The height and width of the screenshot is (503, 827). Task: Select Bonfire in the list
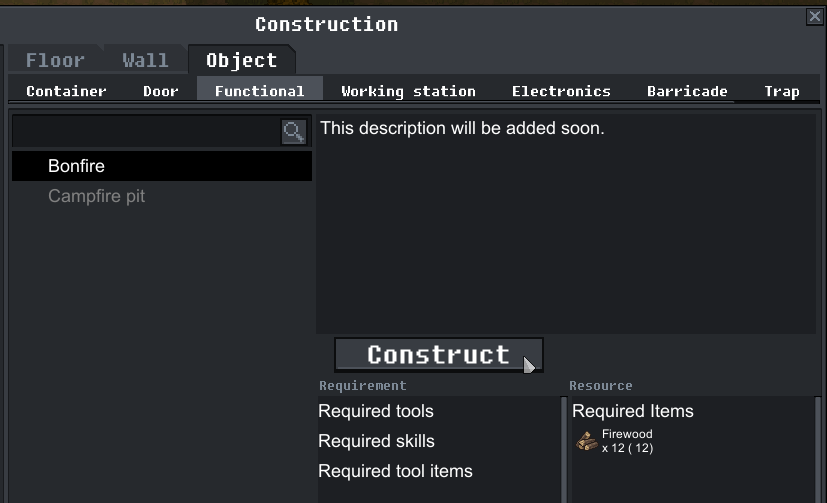(76, 166)
